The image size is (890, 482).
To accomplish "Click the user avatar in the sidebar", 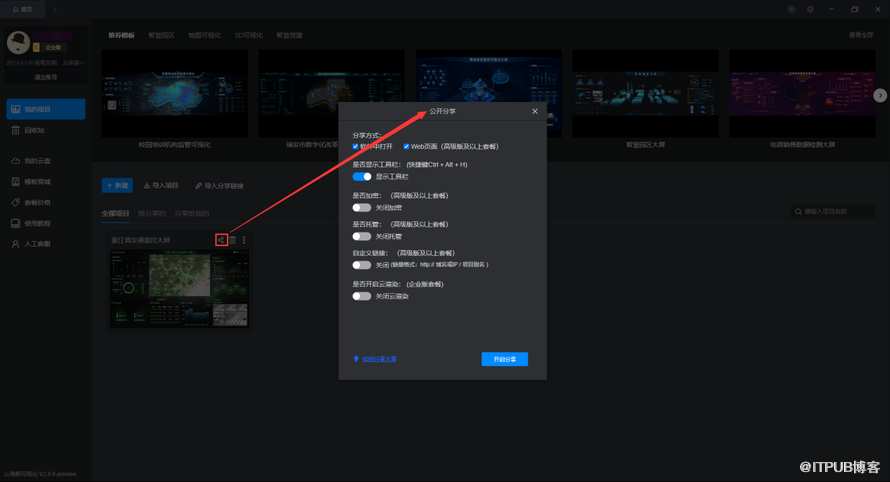I will (x=19, y=42).
